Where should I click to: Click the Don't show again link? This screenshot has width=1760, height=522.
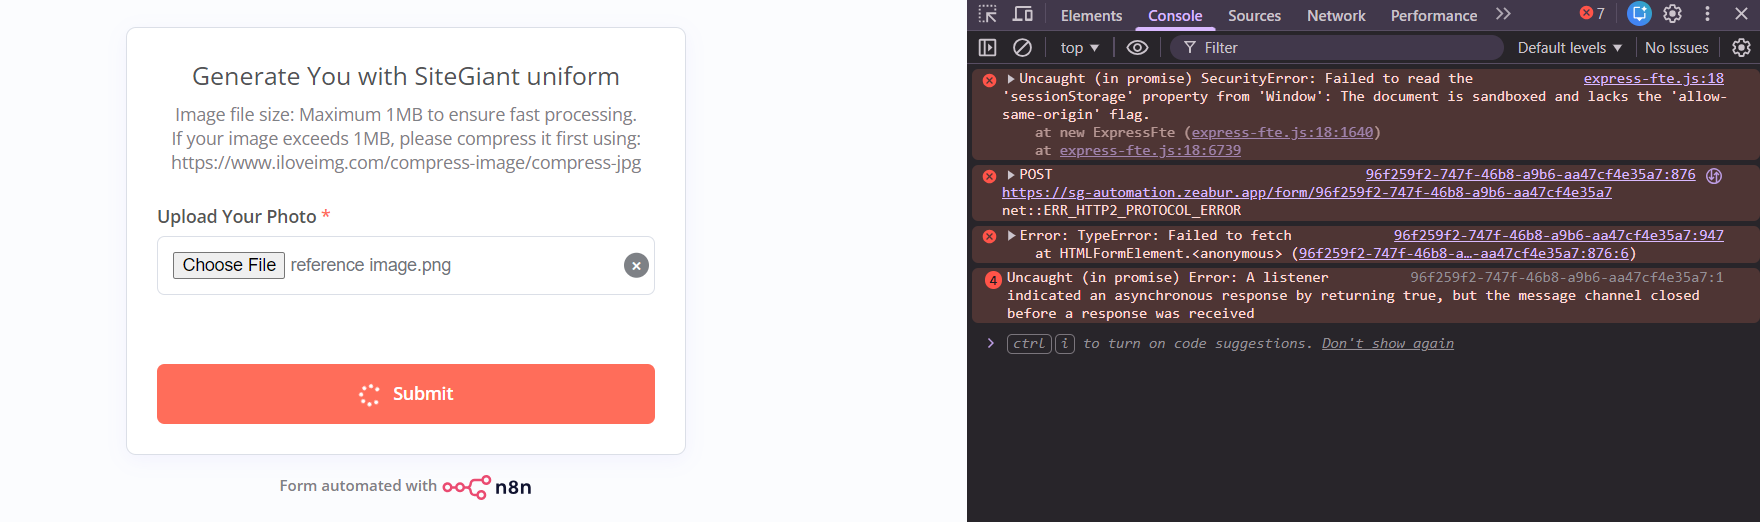[x=1387, y=343]
